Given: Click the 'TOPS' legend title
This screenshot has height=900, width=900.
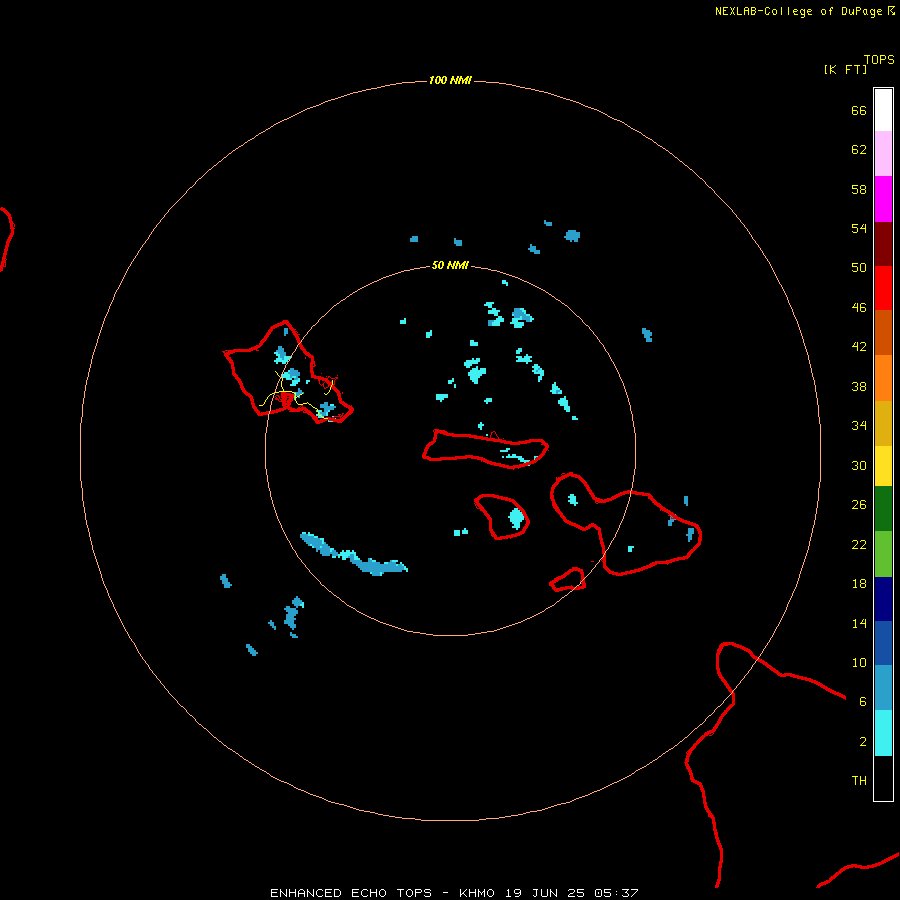Looking at the screenshot, I should [x=879, y=59].
